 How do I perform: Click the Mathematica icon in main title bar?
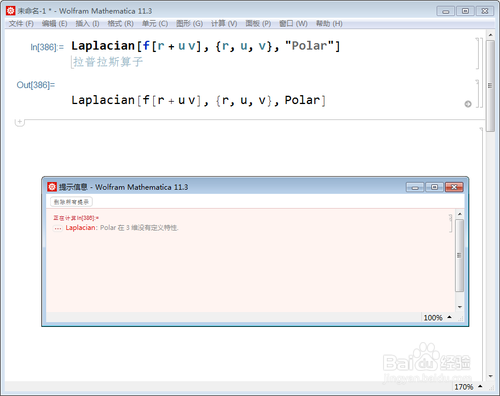click(11, 11)
